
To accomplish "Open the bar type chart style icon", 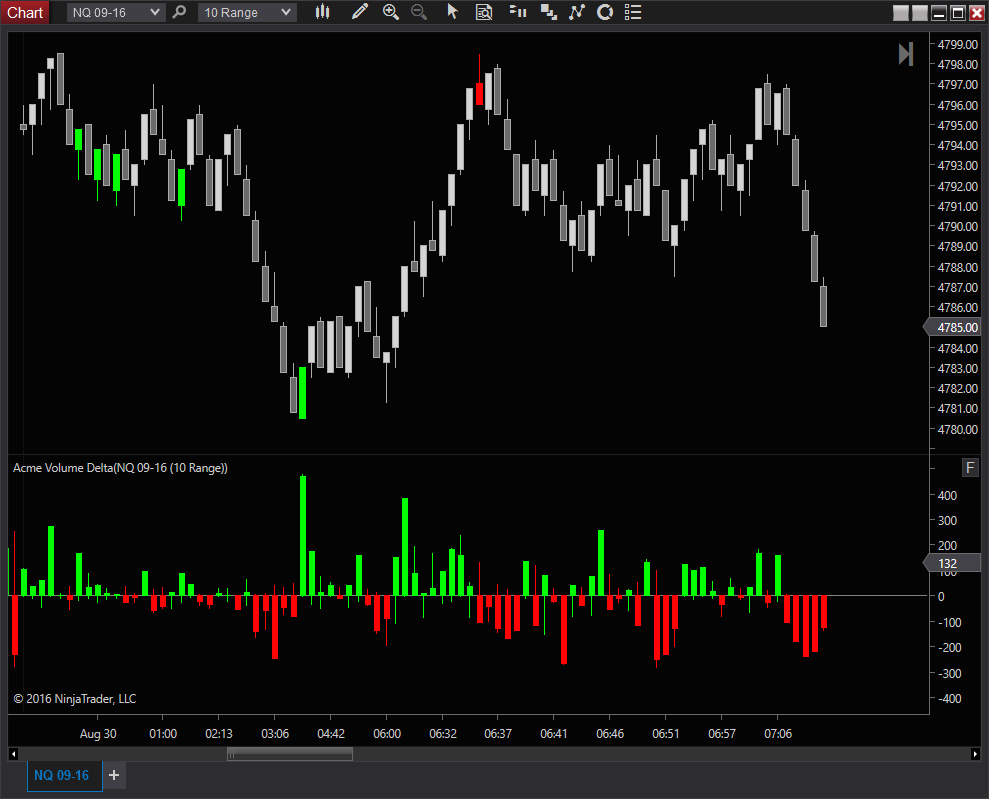I will click(322, 12).
